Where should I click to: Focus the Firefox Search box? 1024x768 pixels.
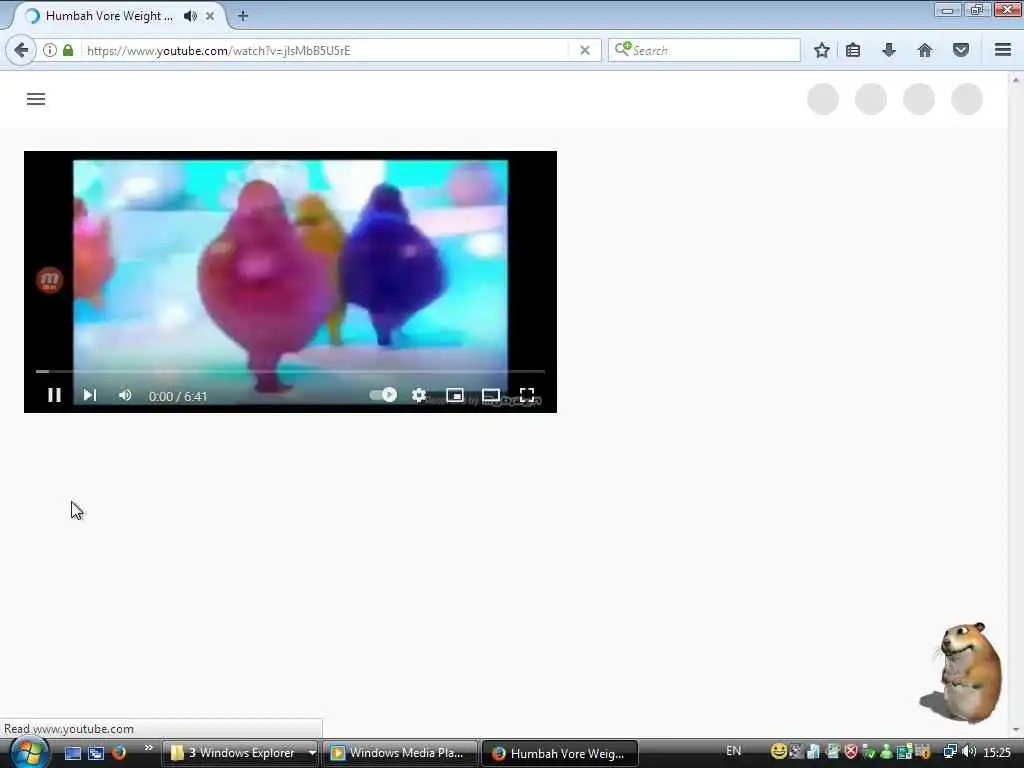tap(704, 50)
